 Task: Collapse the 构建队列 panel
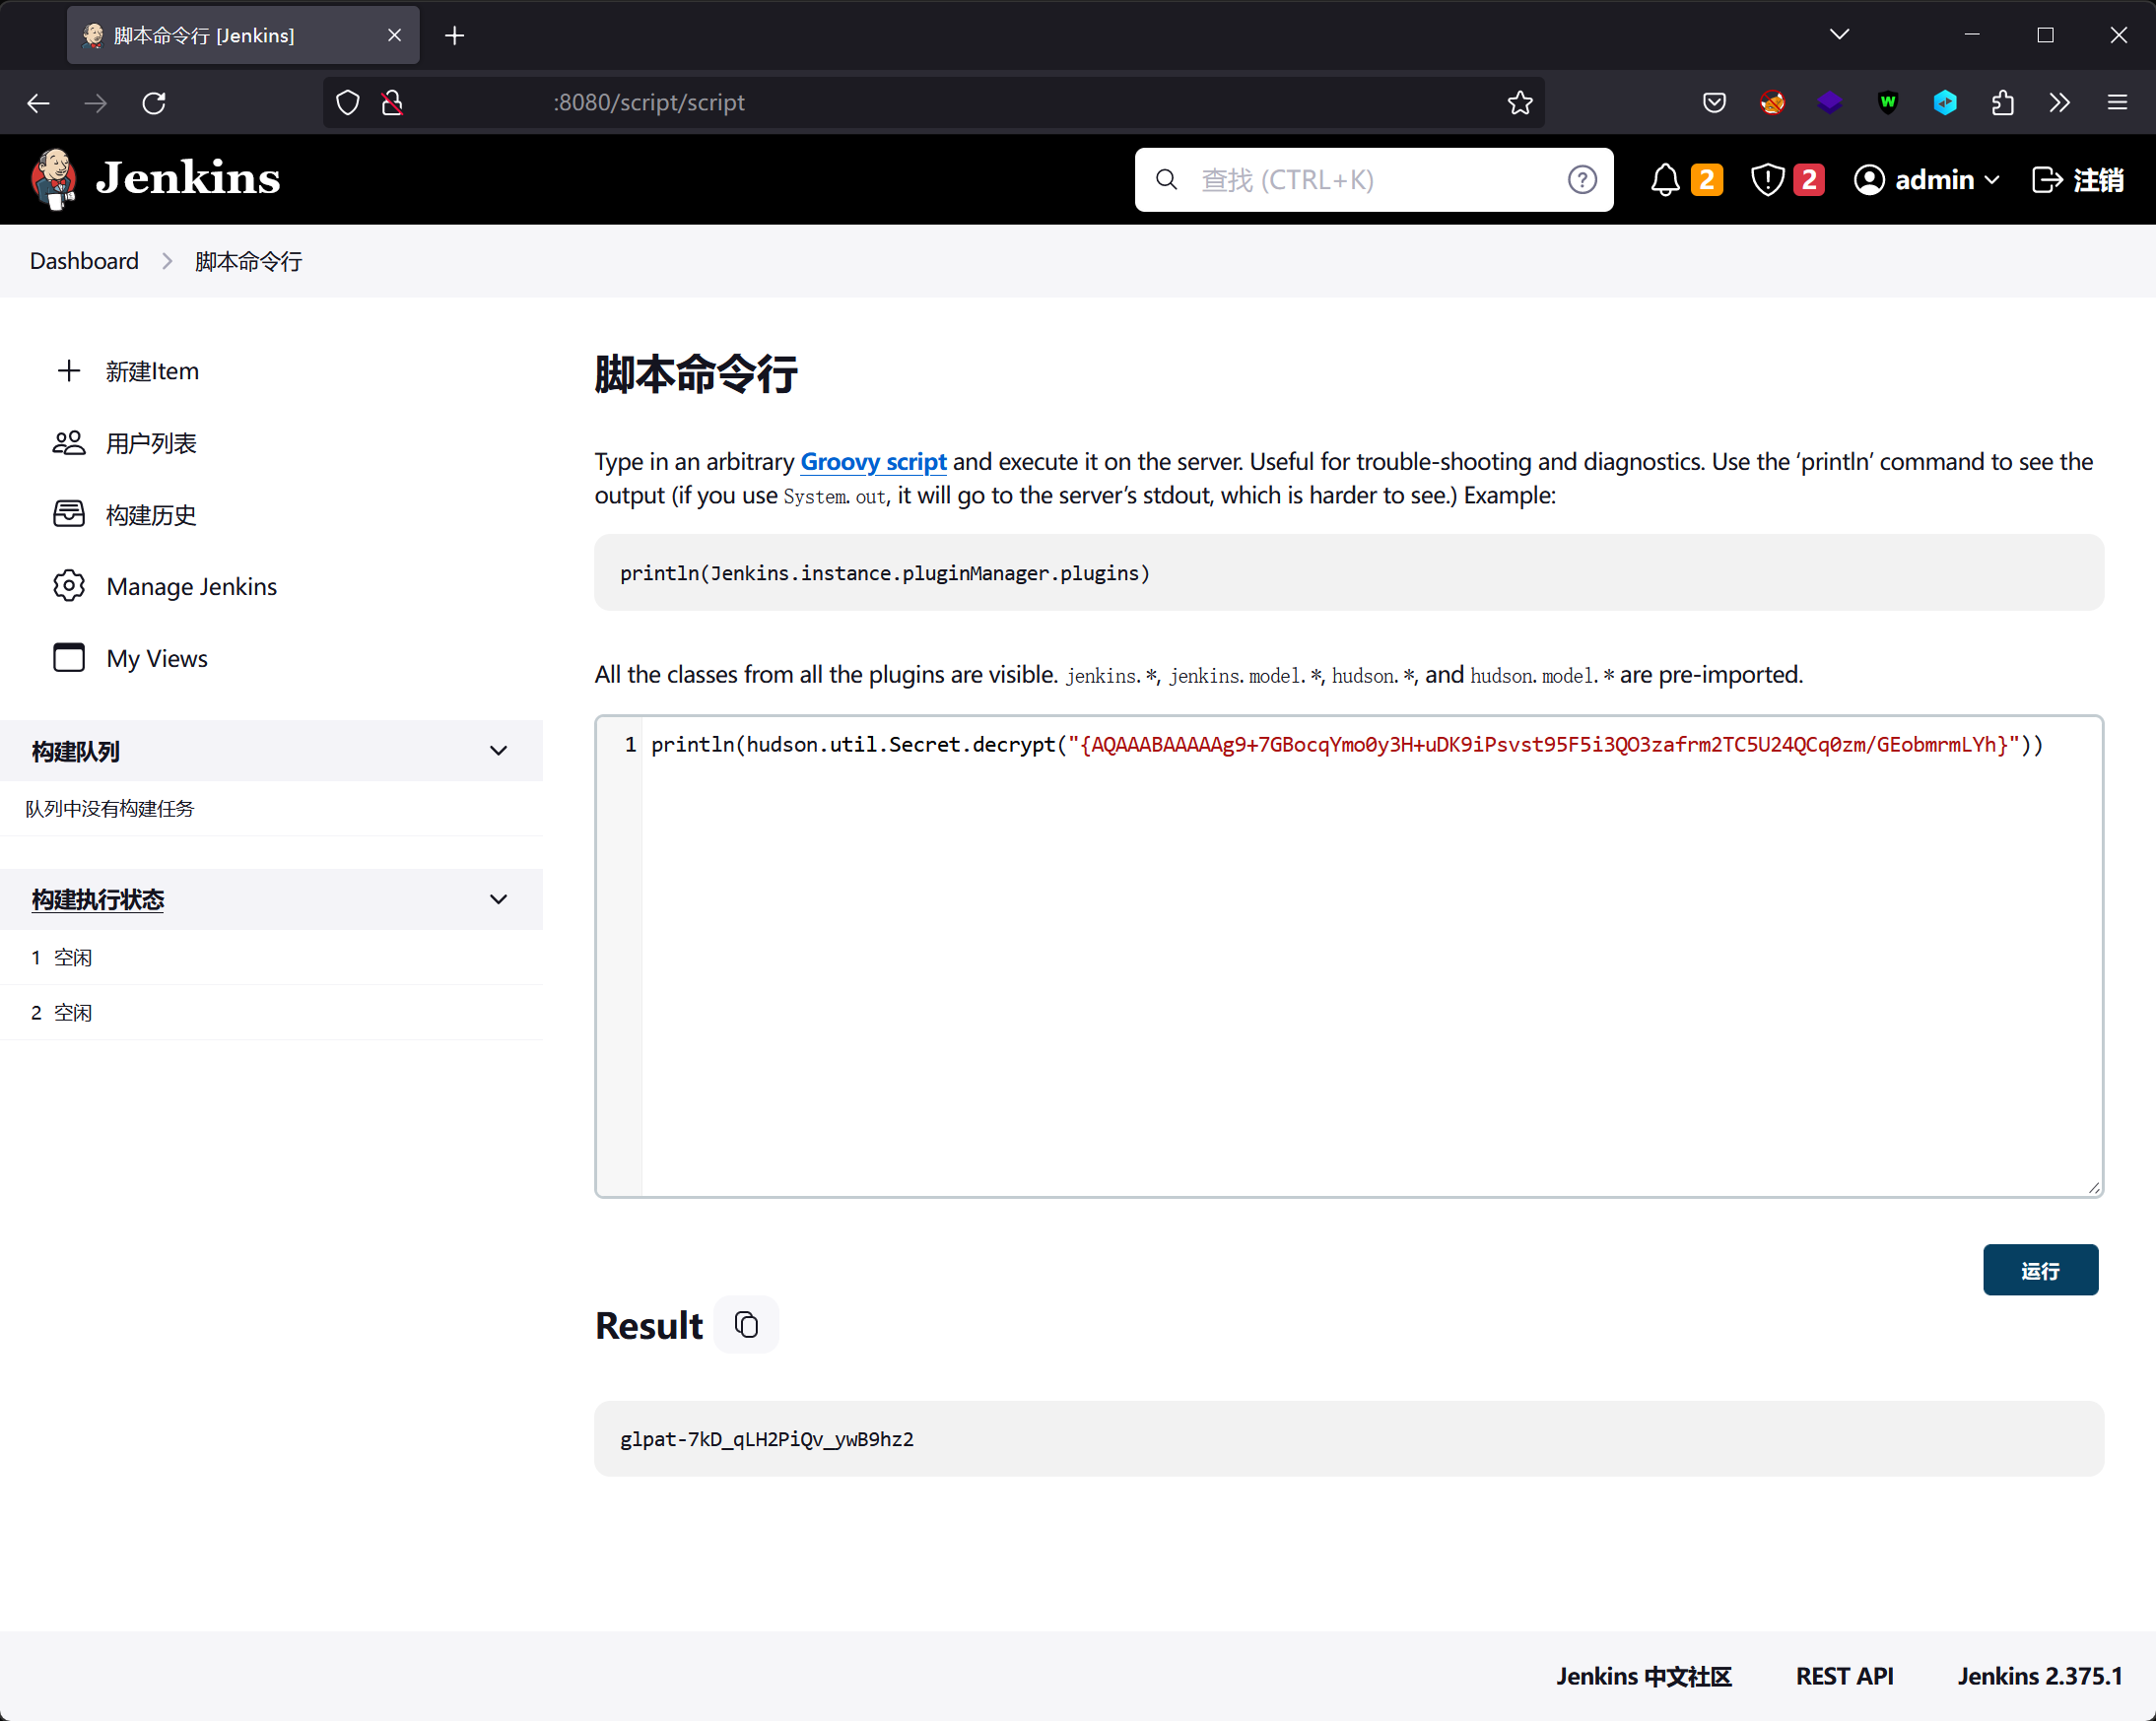click(498, 751)
